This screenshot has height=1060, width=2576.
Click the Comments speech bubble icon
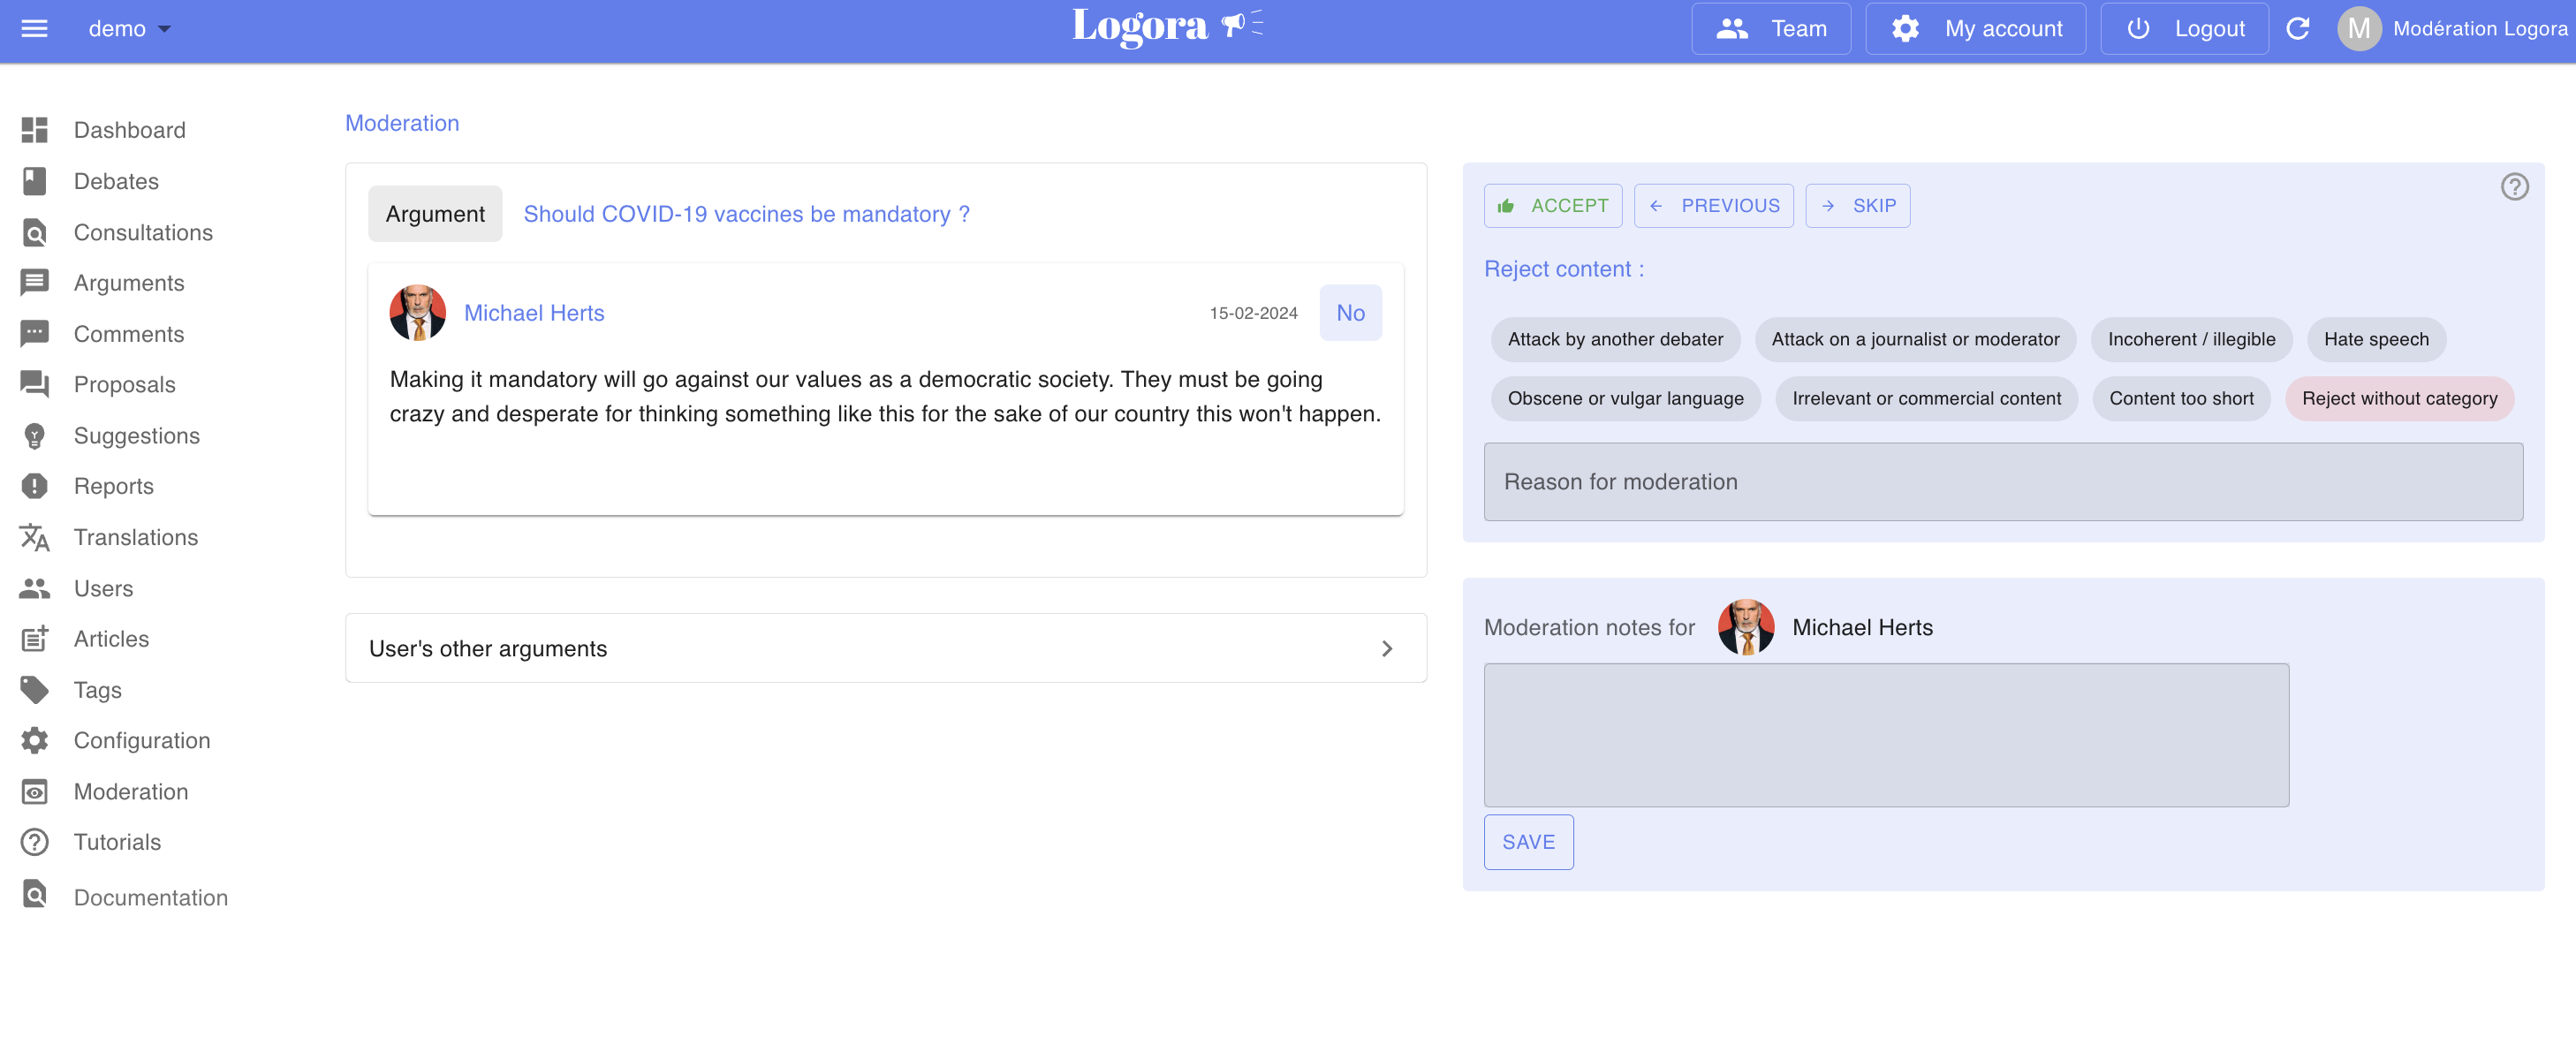coord(34,334)
